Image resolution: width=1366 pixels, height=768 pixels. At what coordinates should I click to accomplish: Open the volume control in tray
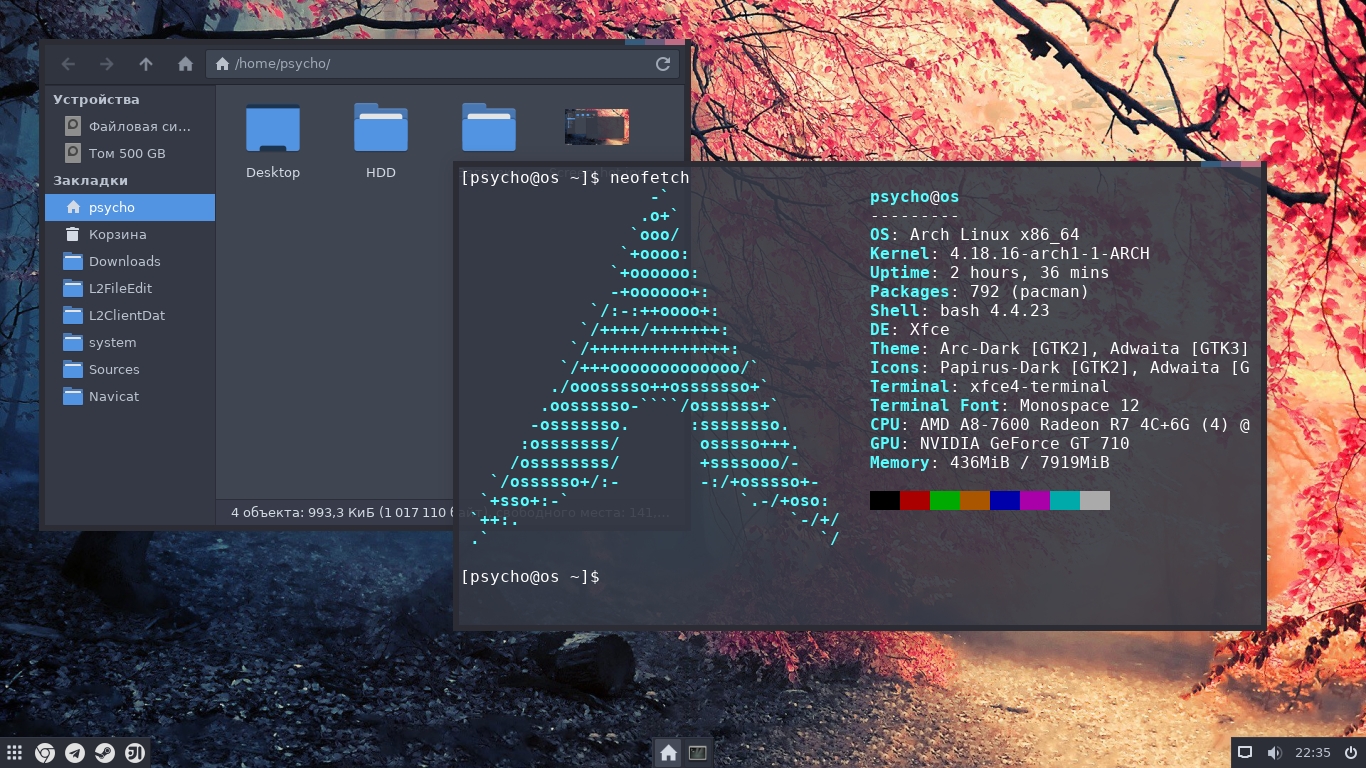[x=1274, y=753]
